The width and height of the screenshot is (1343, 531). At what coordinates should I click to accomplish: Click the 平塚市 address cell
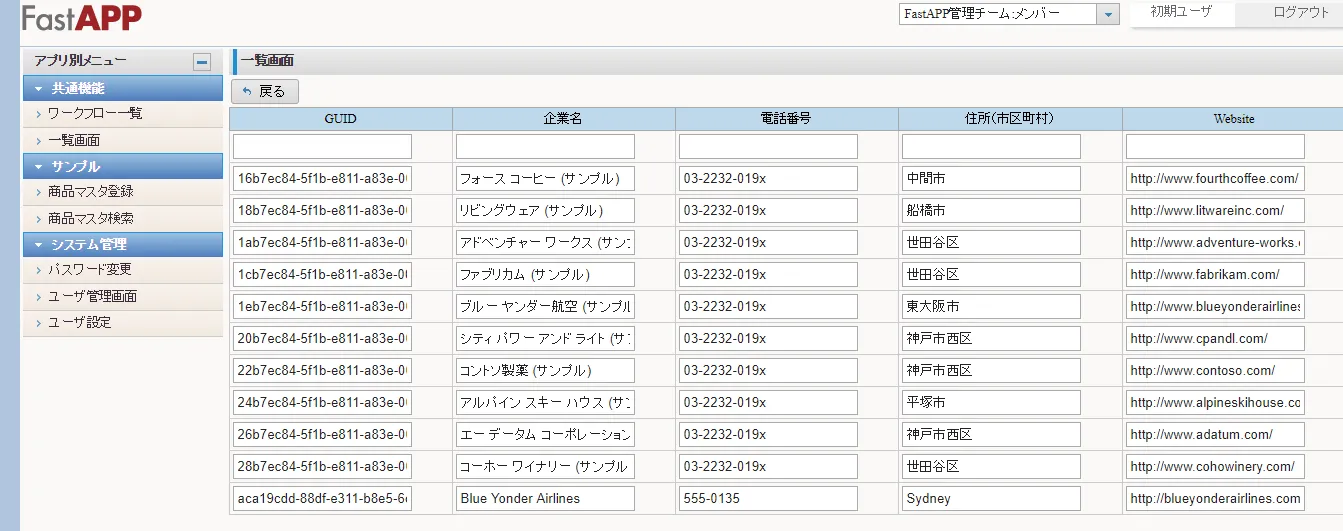(991, 403)
